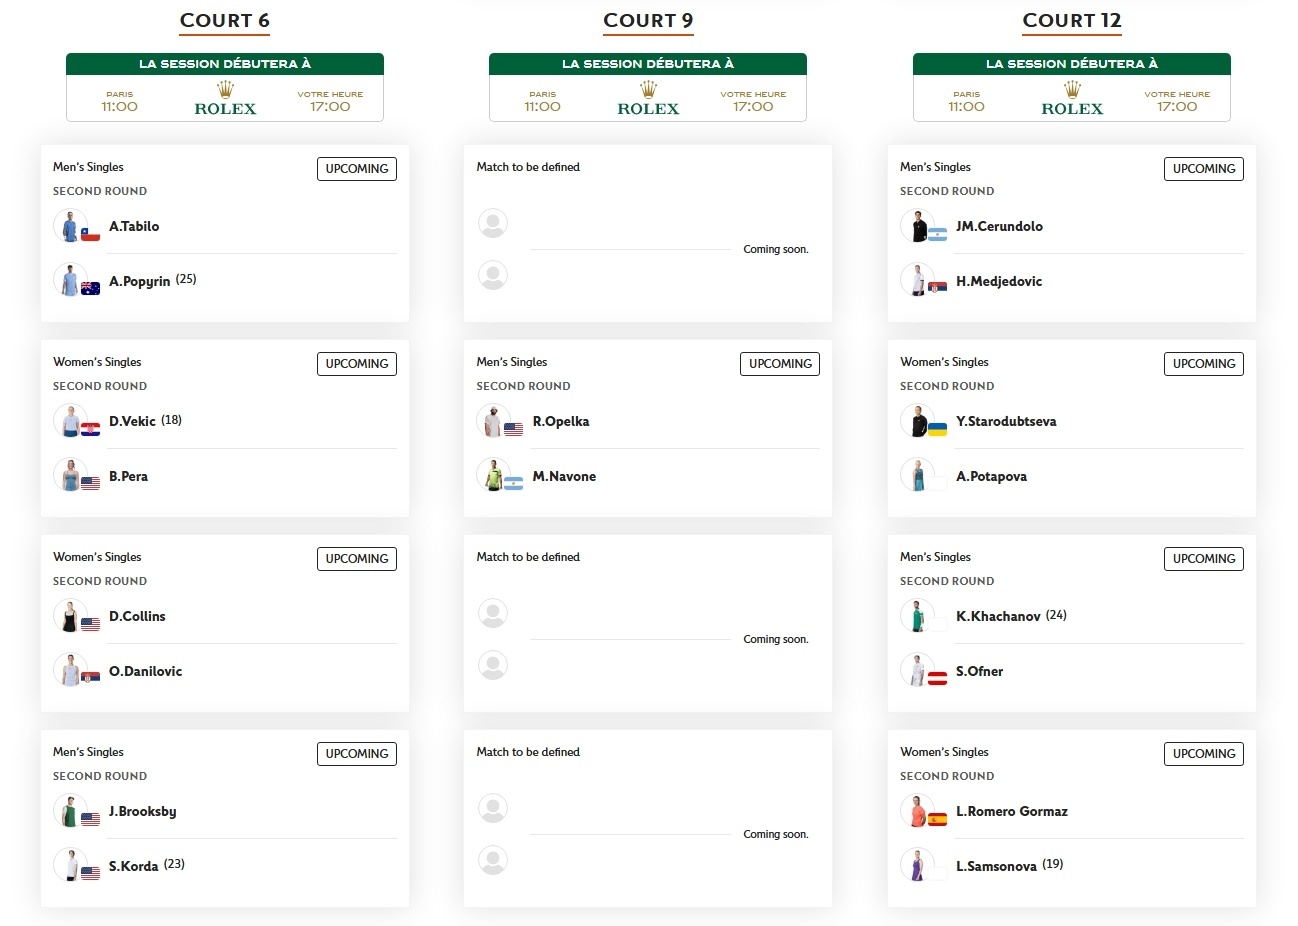Click the USA flag beside S.Korda
This screenshot has height=926, width=1298.
[90, 873]
